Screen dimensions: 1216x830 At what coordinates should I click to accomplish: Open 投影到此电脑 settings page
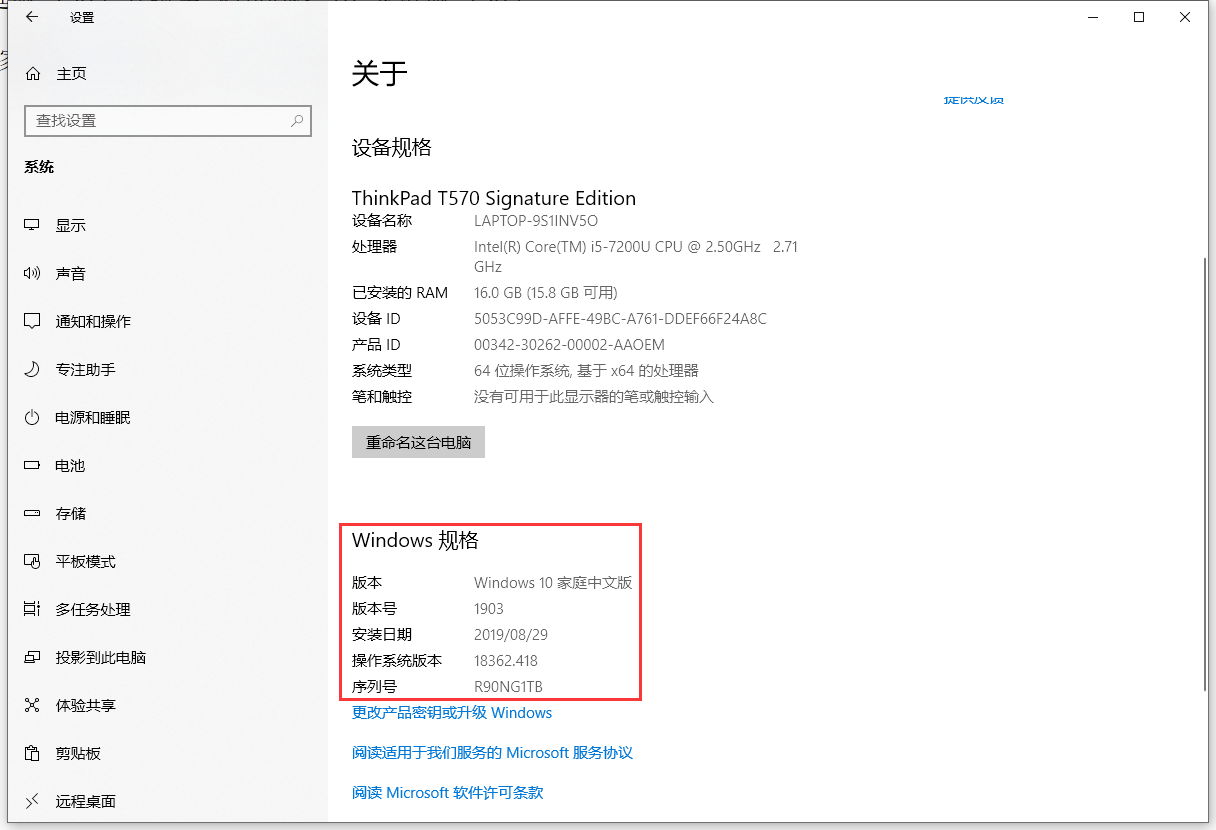(x=101, y=657)
